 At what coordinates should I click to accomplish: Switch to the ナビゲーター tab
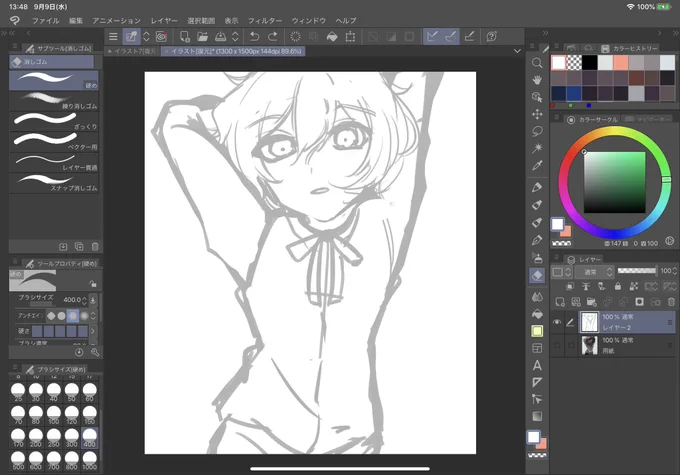(648, 119)
